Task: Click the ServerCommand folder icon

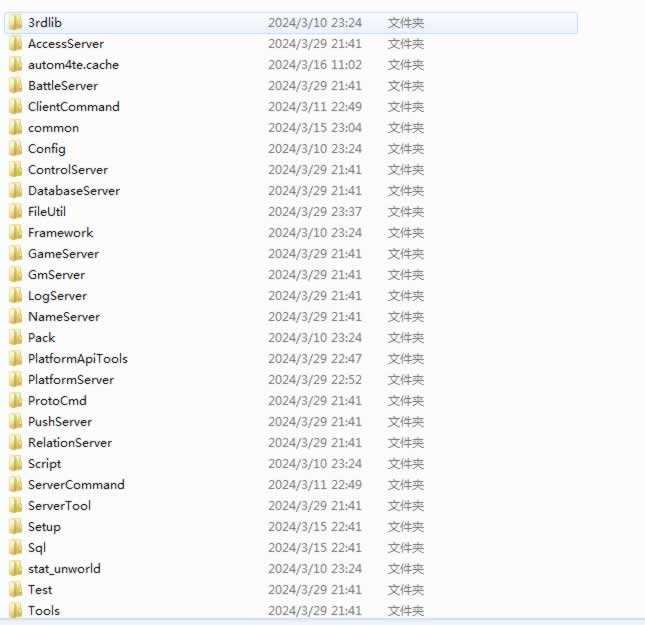Action: pyautogui.click(x=15, y=484)
